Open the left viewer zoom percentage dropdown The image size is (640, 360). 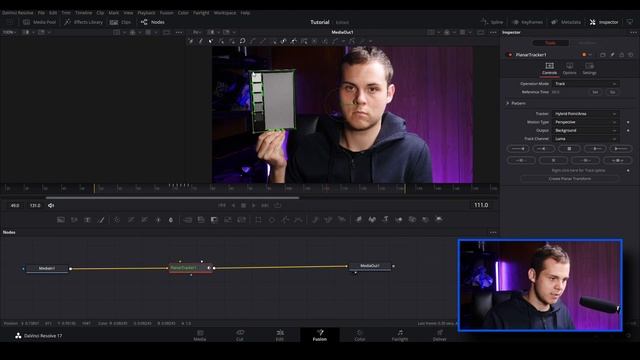[x=9, y=32]
